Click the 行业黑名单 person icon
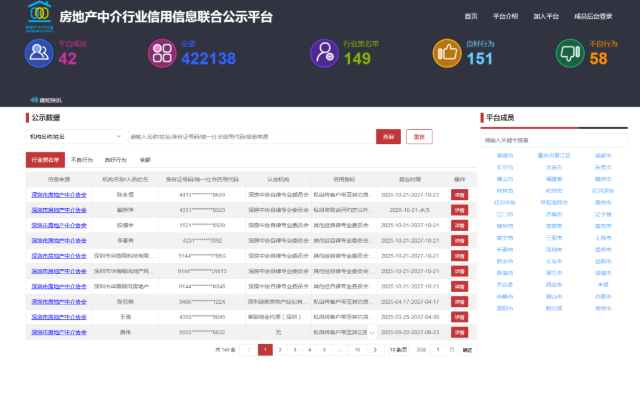 coord(324,53)
